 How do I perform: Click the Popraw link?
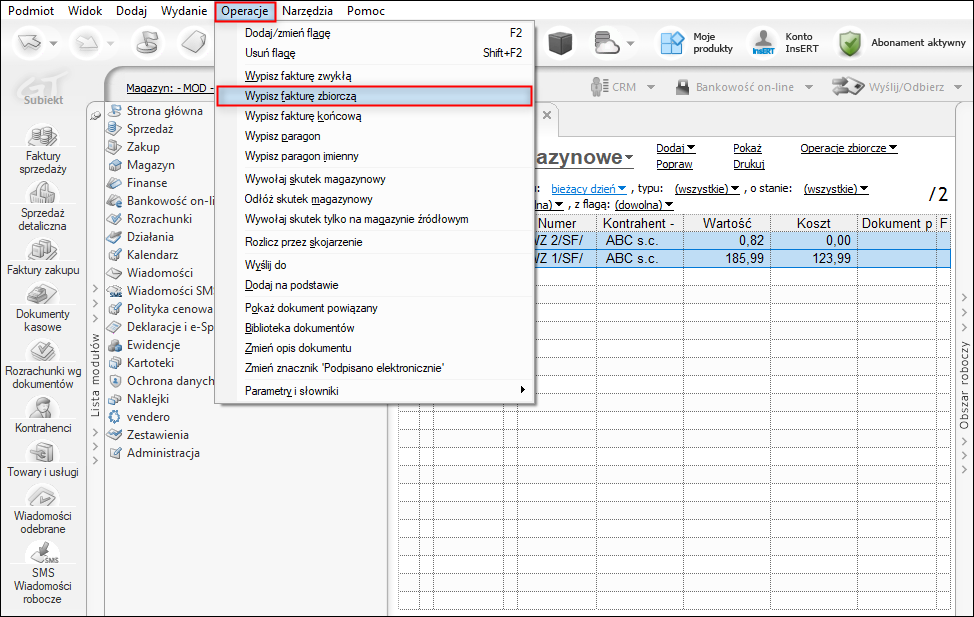point(674,164)
